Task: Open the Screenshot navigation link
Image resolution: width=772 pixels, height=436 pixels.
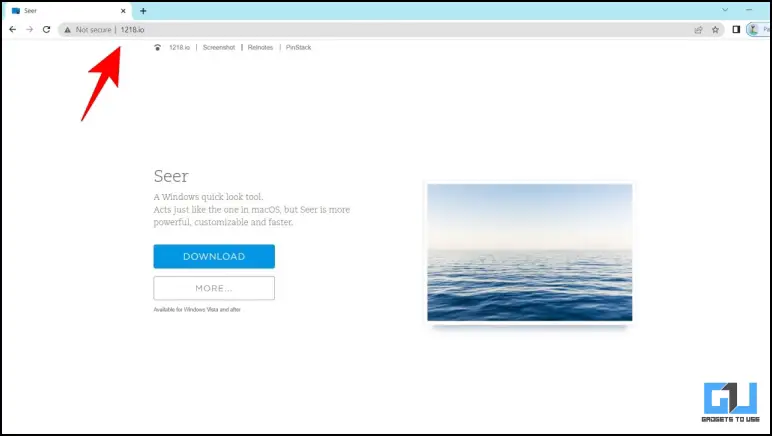Action: [219, 47]
